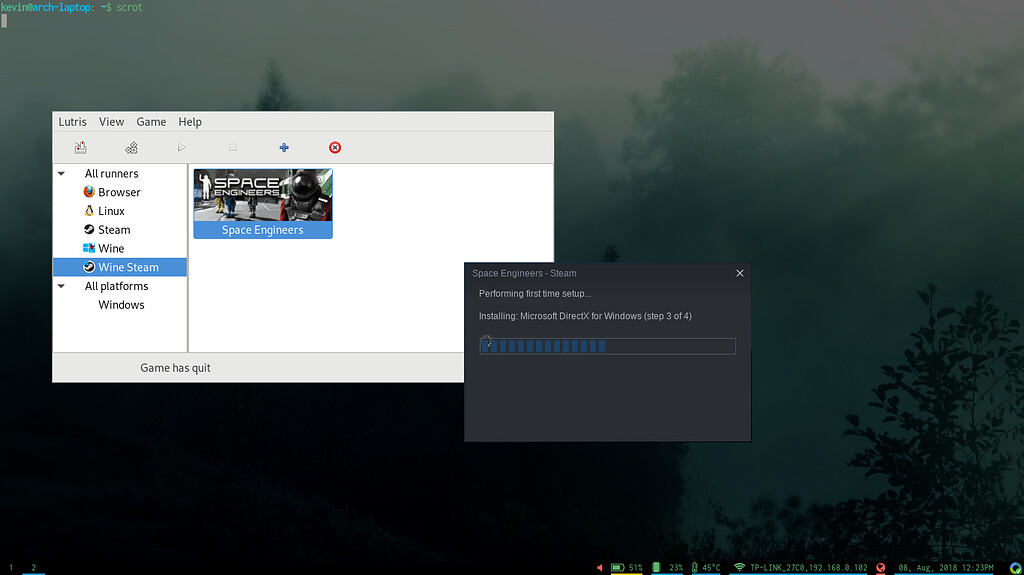Image resolution: width=1024 pixels, height=575 pixels.
Task: Click the stop game toolbar button
Action: pos(232,148)
